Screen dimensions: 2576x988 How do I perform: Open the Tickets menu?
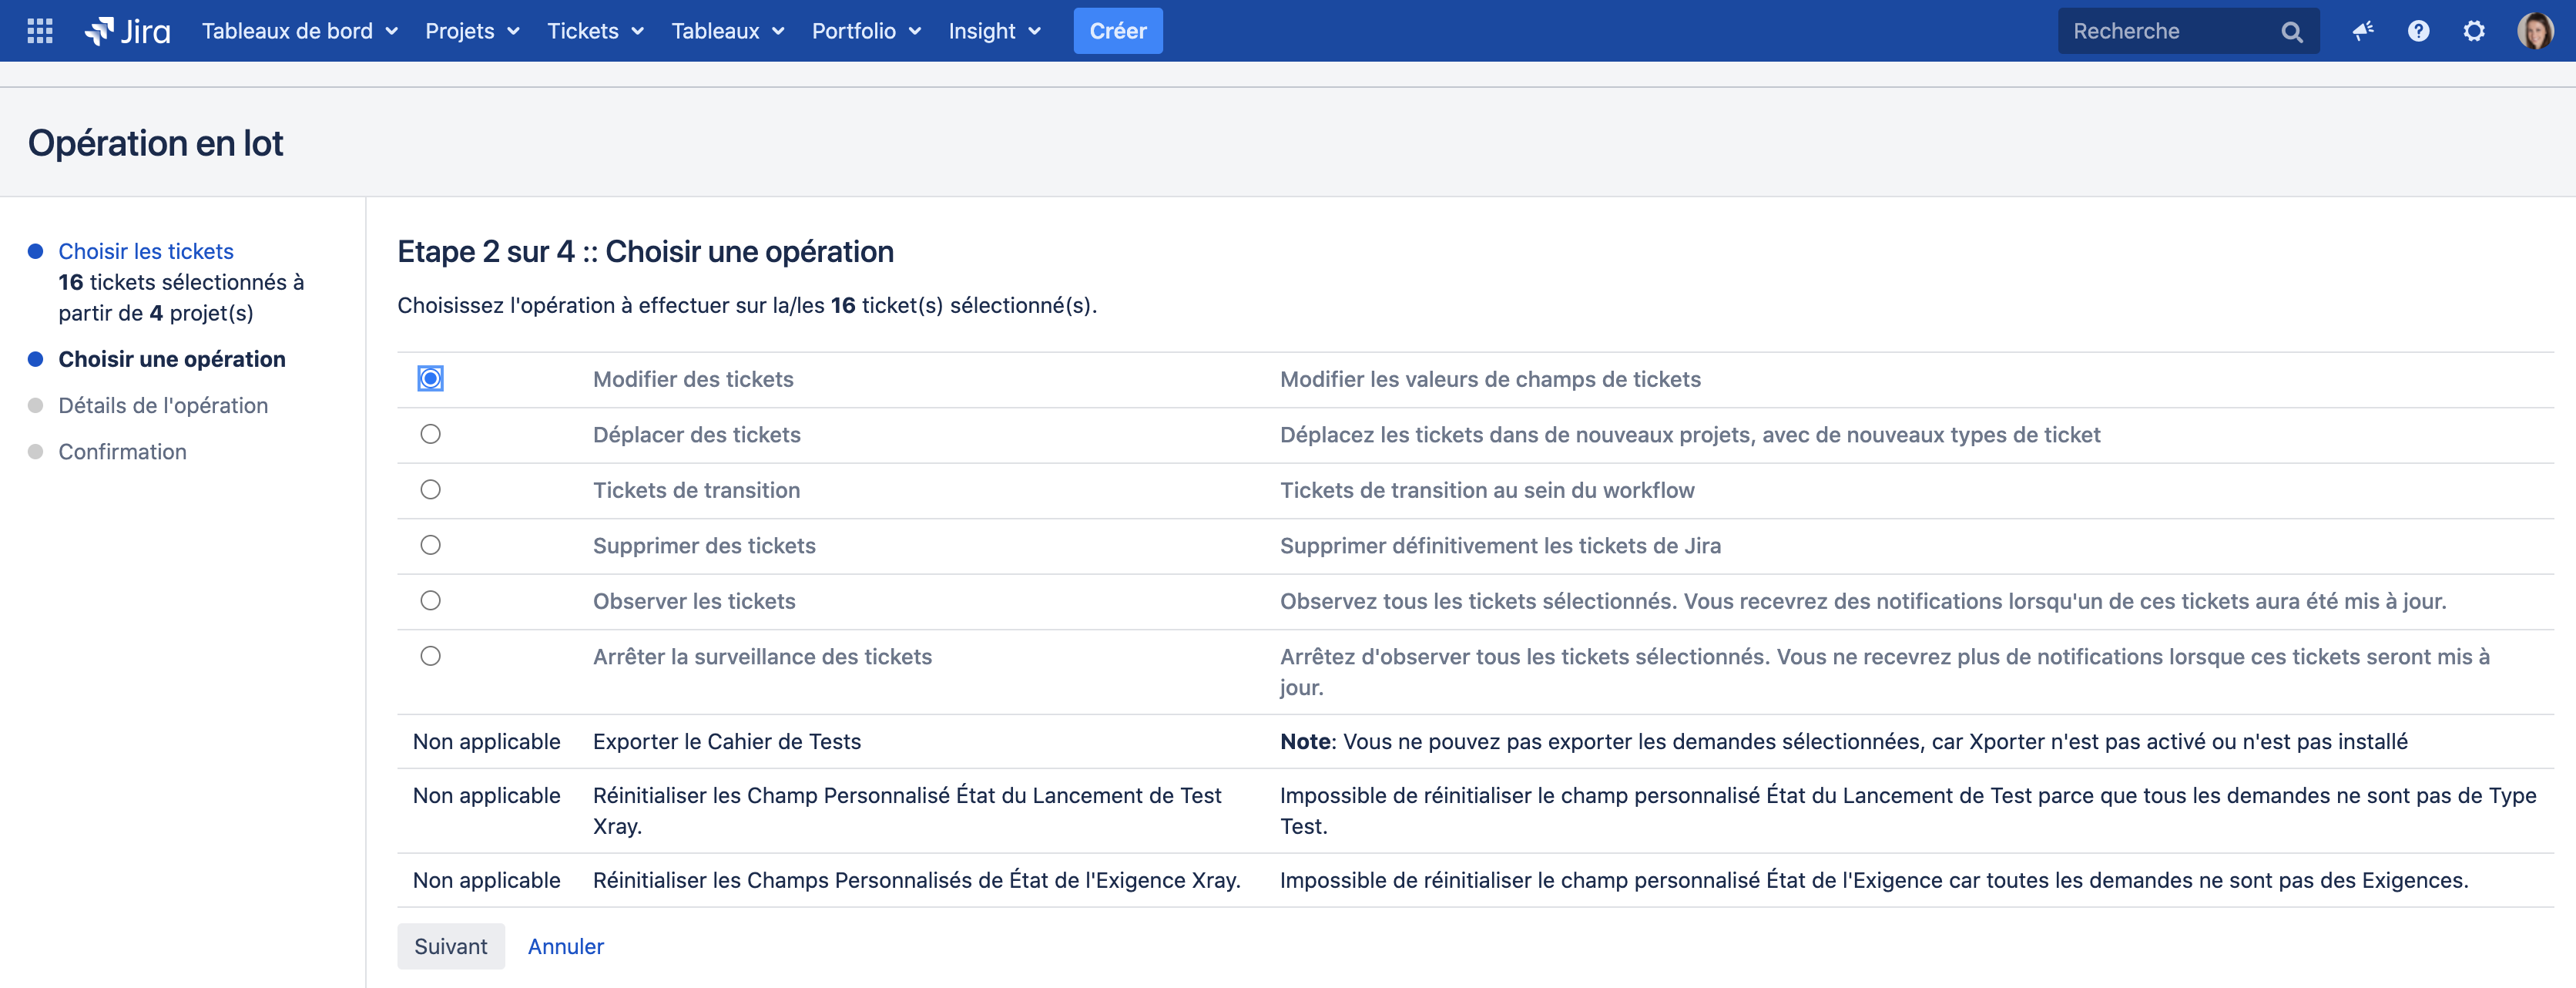click(594, 31)
